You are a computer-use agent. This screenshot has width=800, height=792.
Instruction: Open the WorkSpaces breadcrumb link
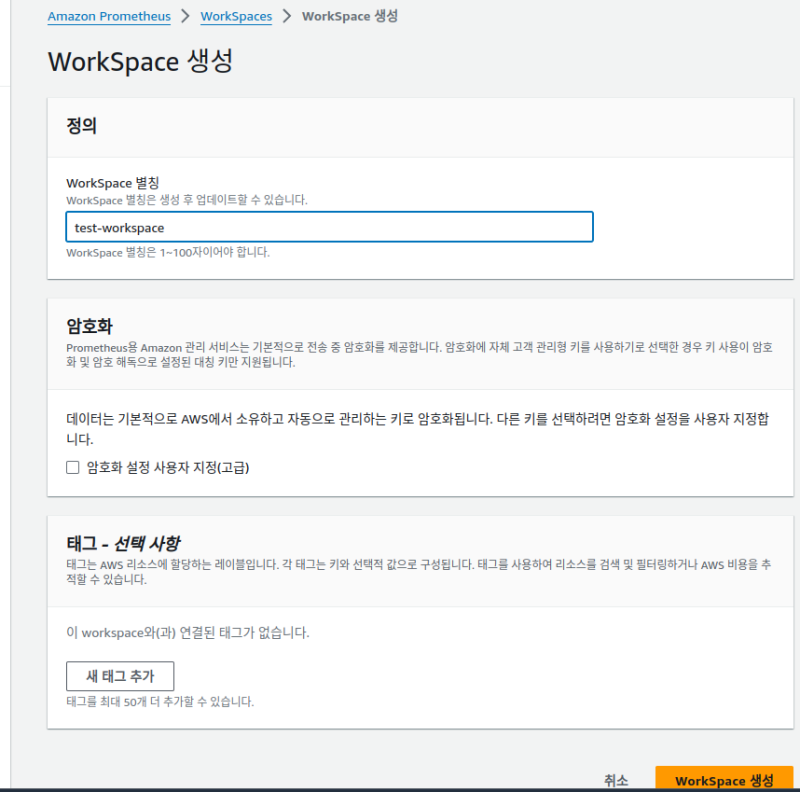(x=236, y=16)
